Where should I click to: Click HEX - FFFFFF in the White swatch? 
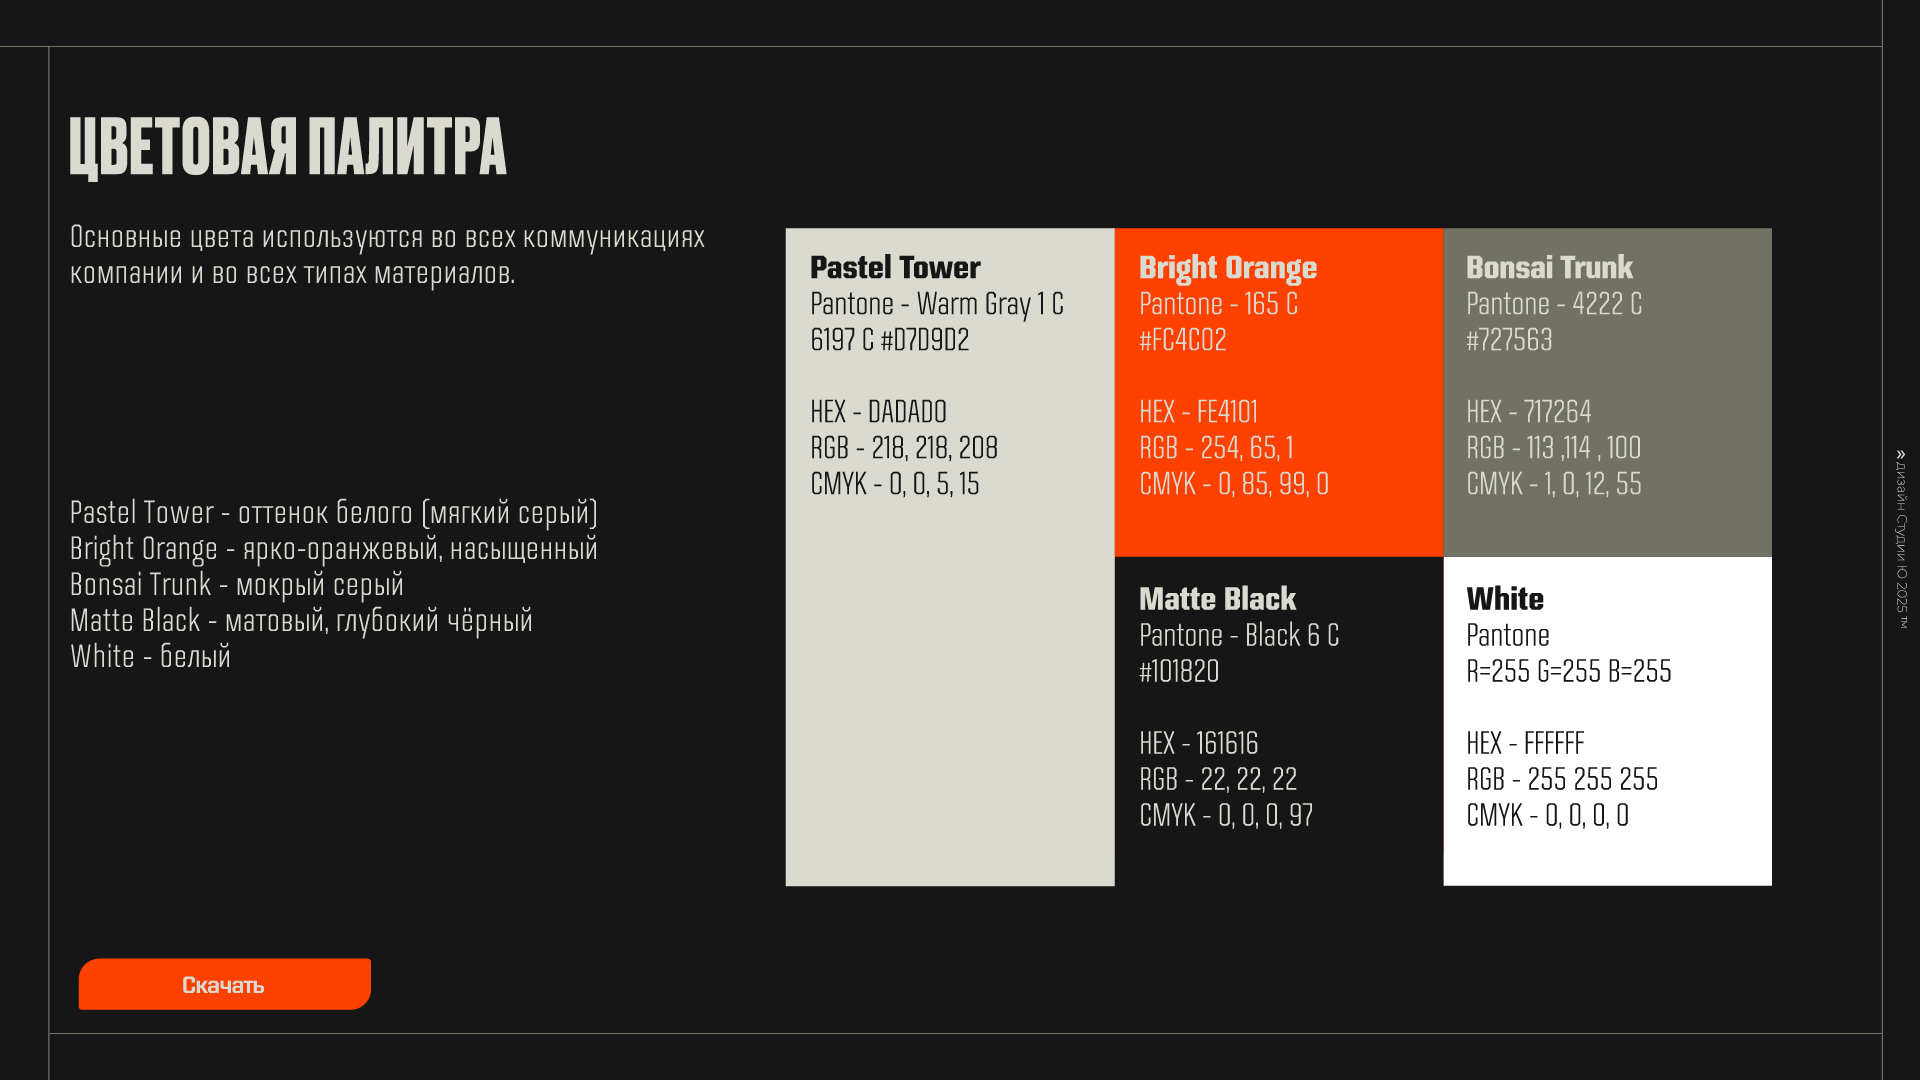(1525, 744)
